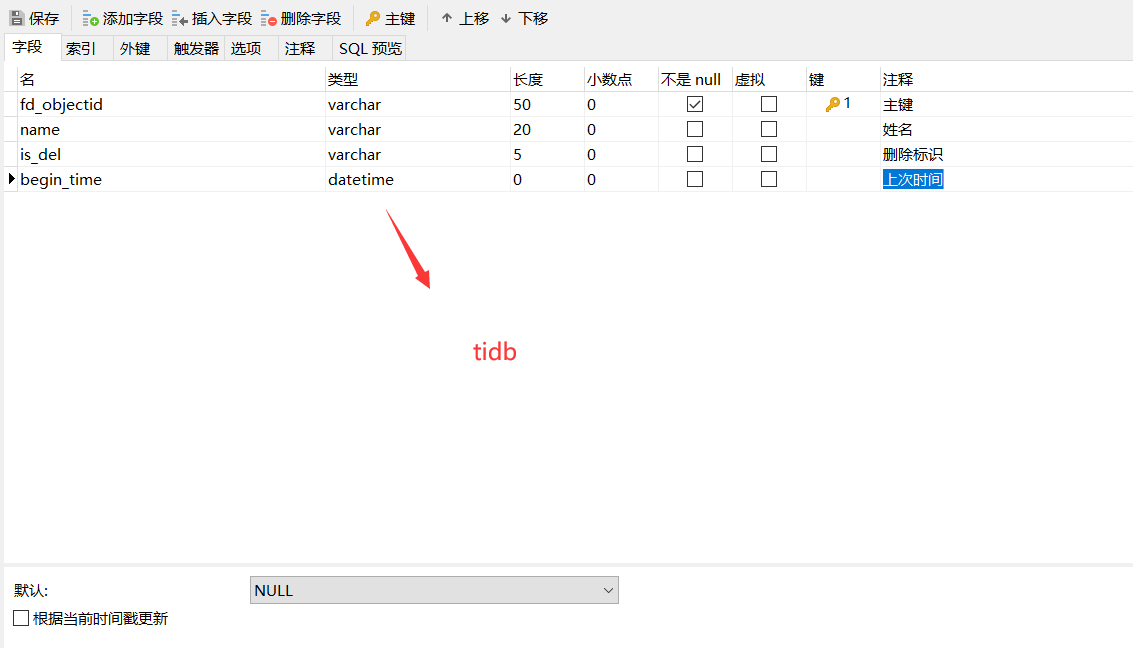Click the save disk icon
This screenshot has height=648, width=1133.
pos(17,18)
